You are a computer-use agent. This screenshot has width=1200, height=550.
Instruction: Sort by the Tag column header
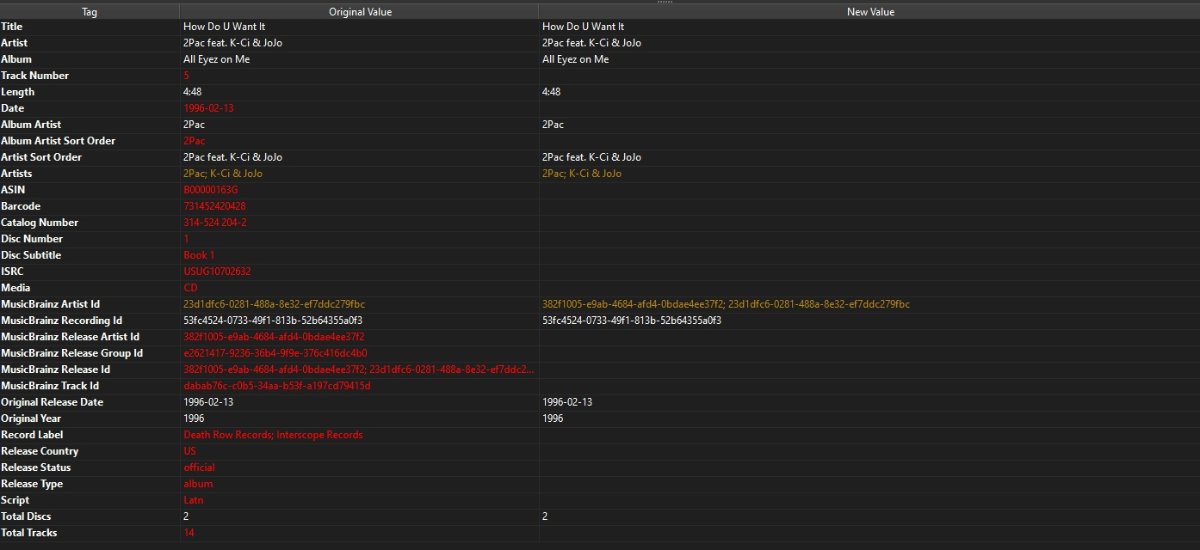(90, 12)
